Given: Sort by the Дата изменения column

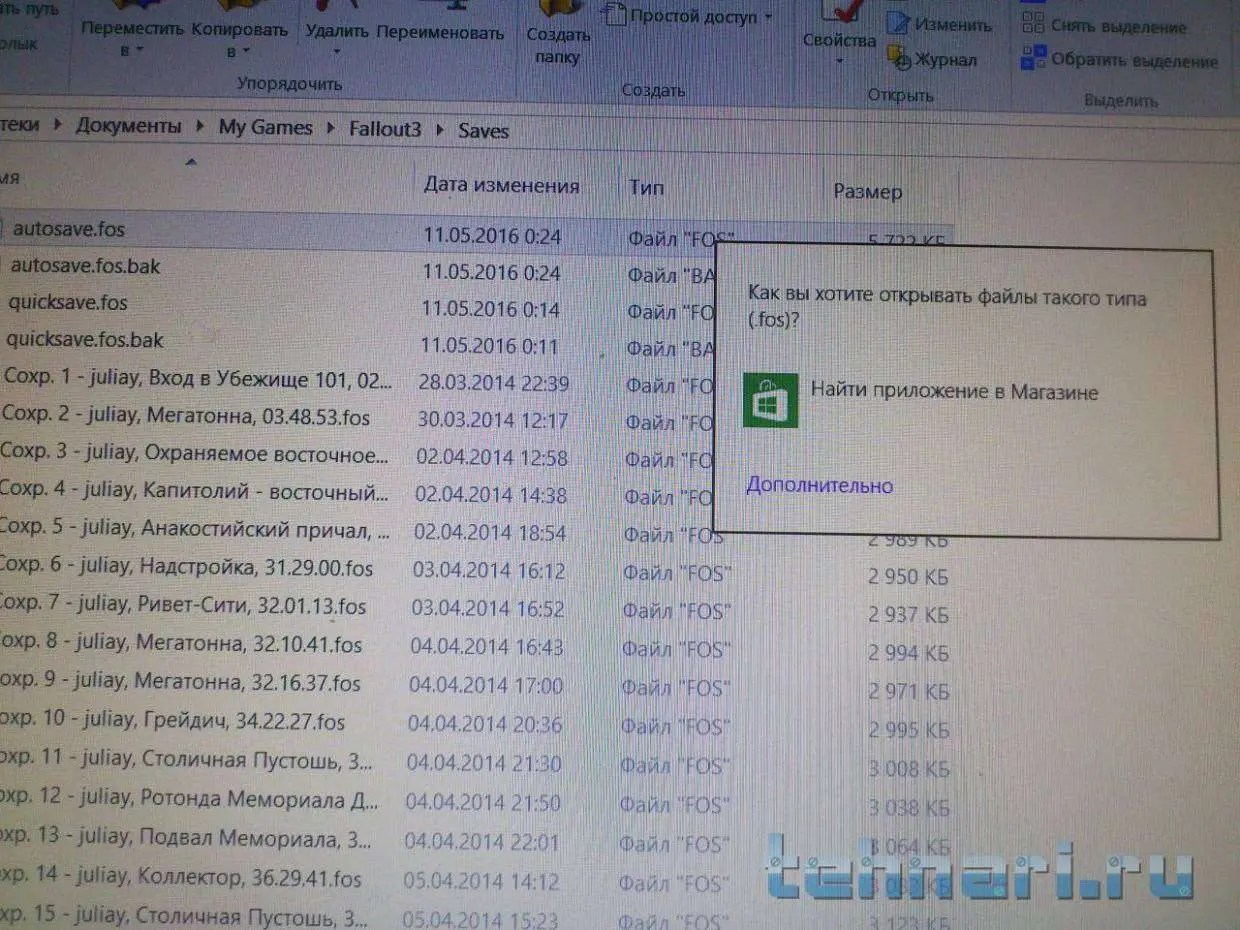Looking at the screenshot, I should tap(501, 185).
